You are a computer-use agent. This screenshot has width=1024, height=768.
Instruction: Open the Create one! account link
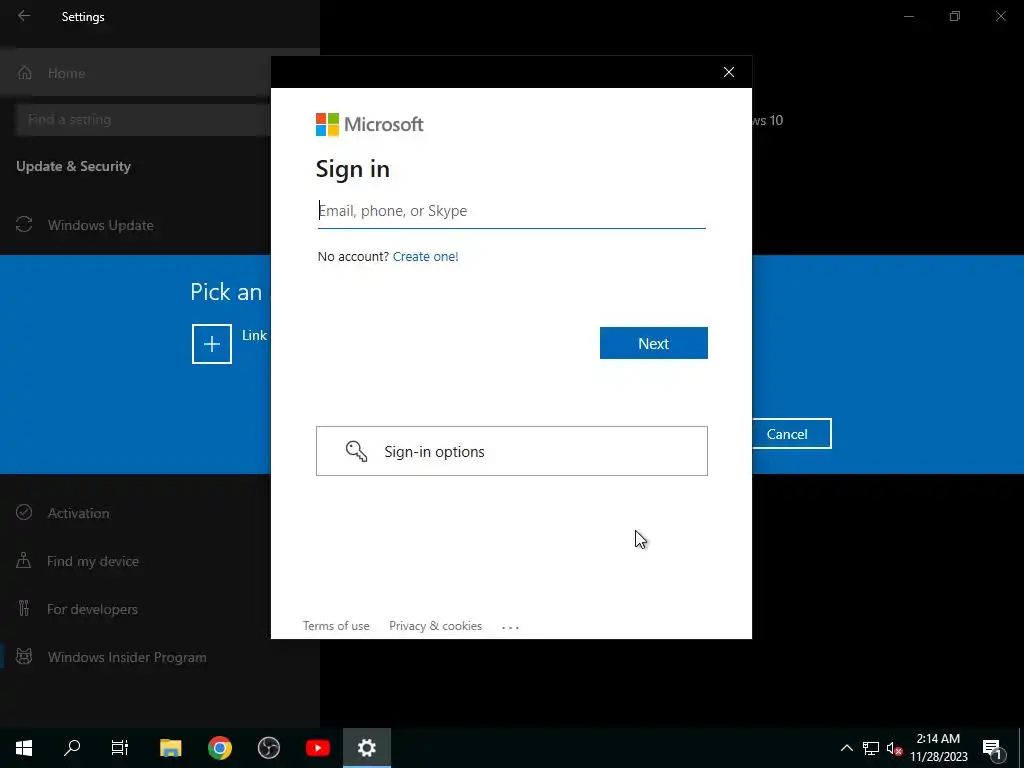click(x=425, y=257)
